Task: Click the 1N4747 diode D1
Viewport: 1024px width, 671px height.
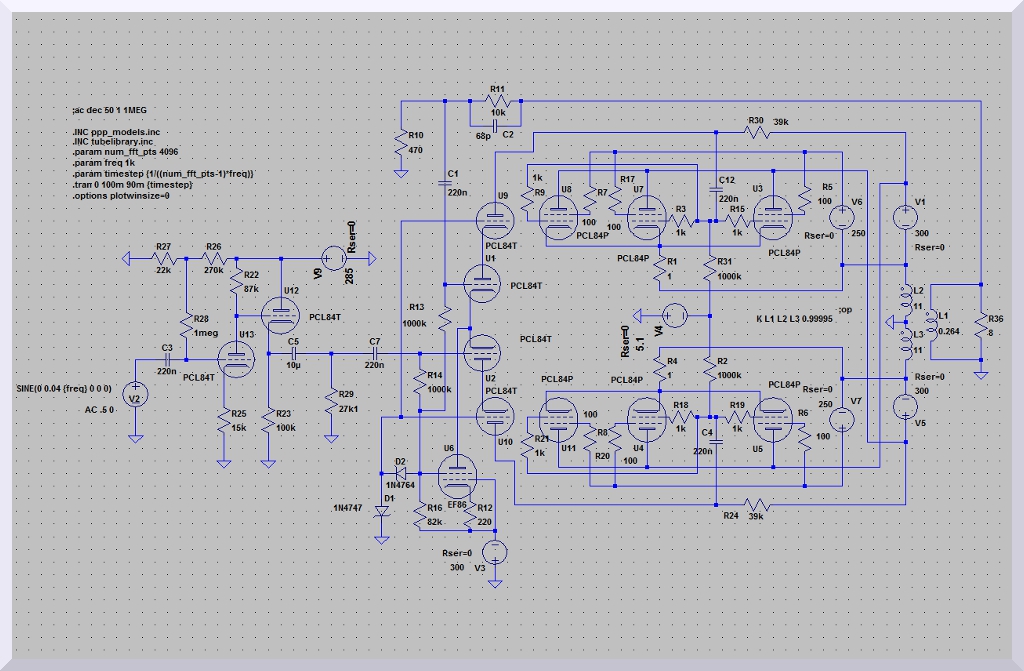Action: pyautogui.click(x=381, y=510)
